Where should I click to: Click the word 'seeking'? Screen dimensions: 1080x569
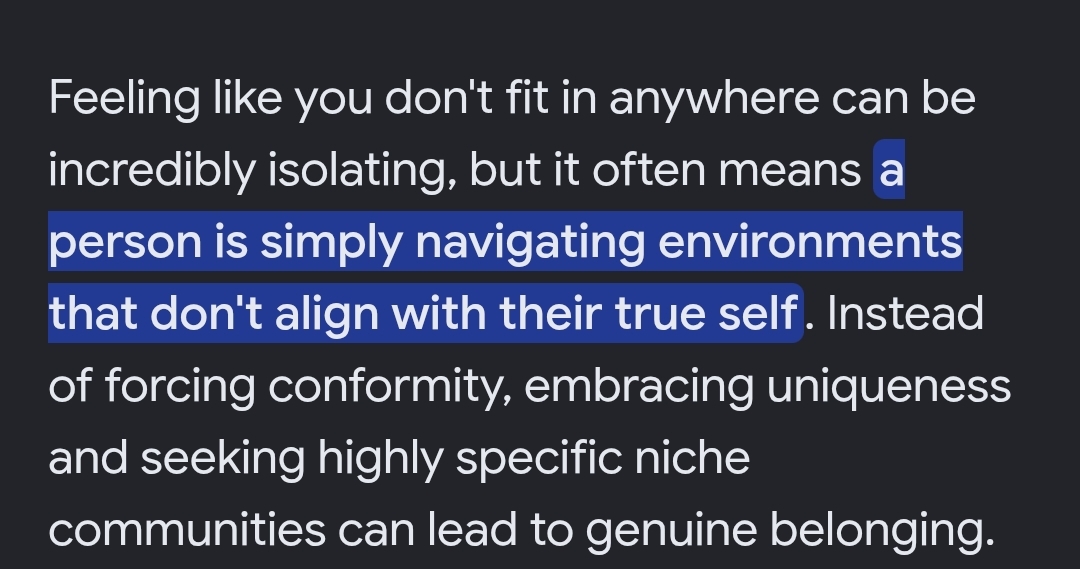[222, 457]
